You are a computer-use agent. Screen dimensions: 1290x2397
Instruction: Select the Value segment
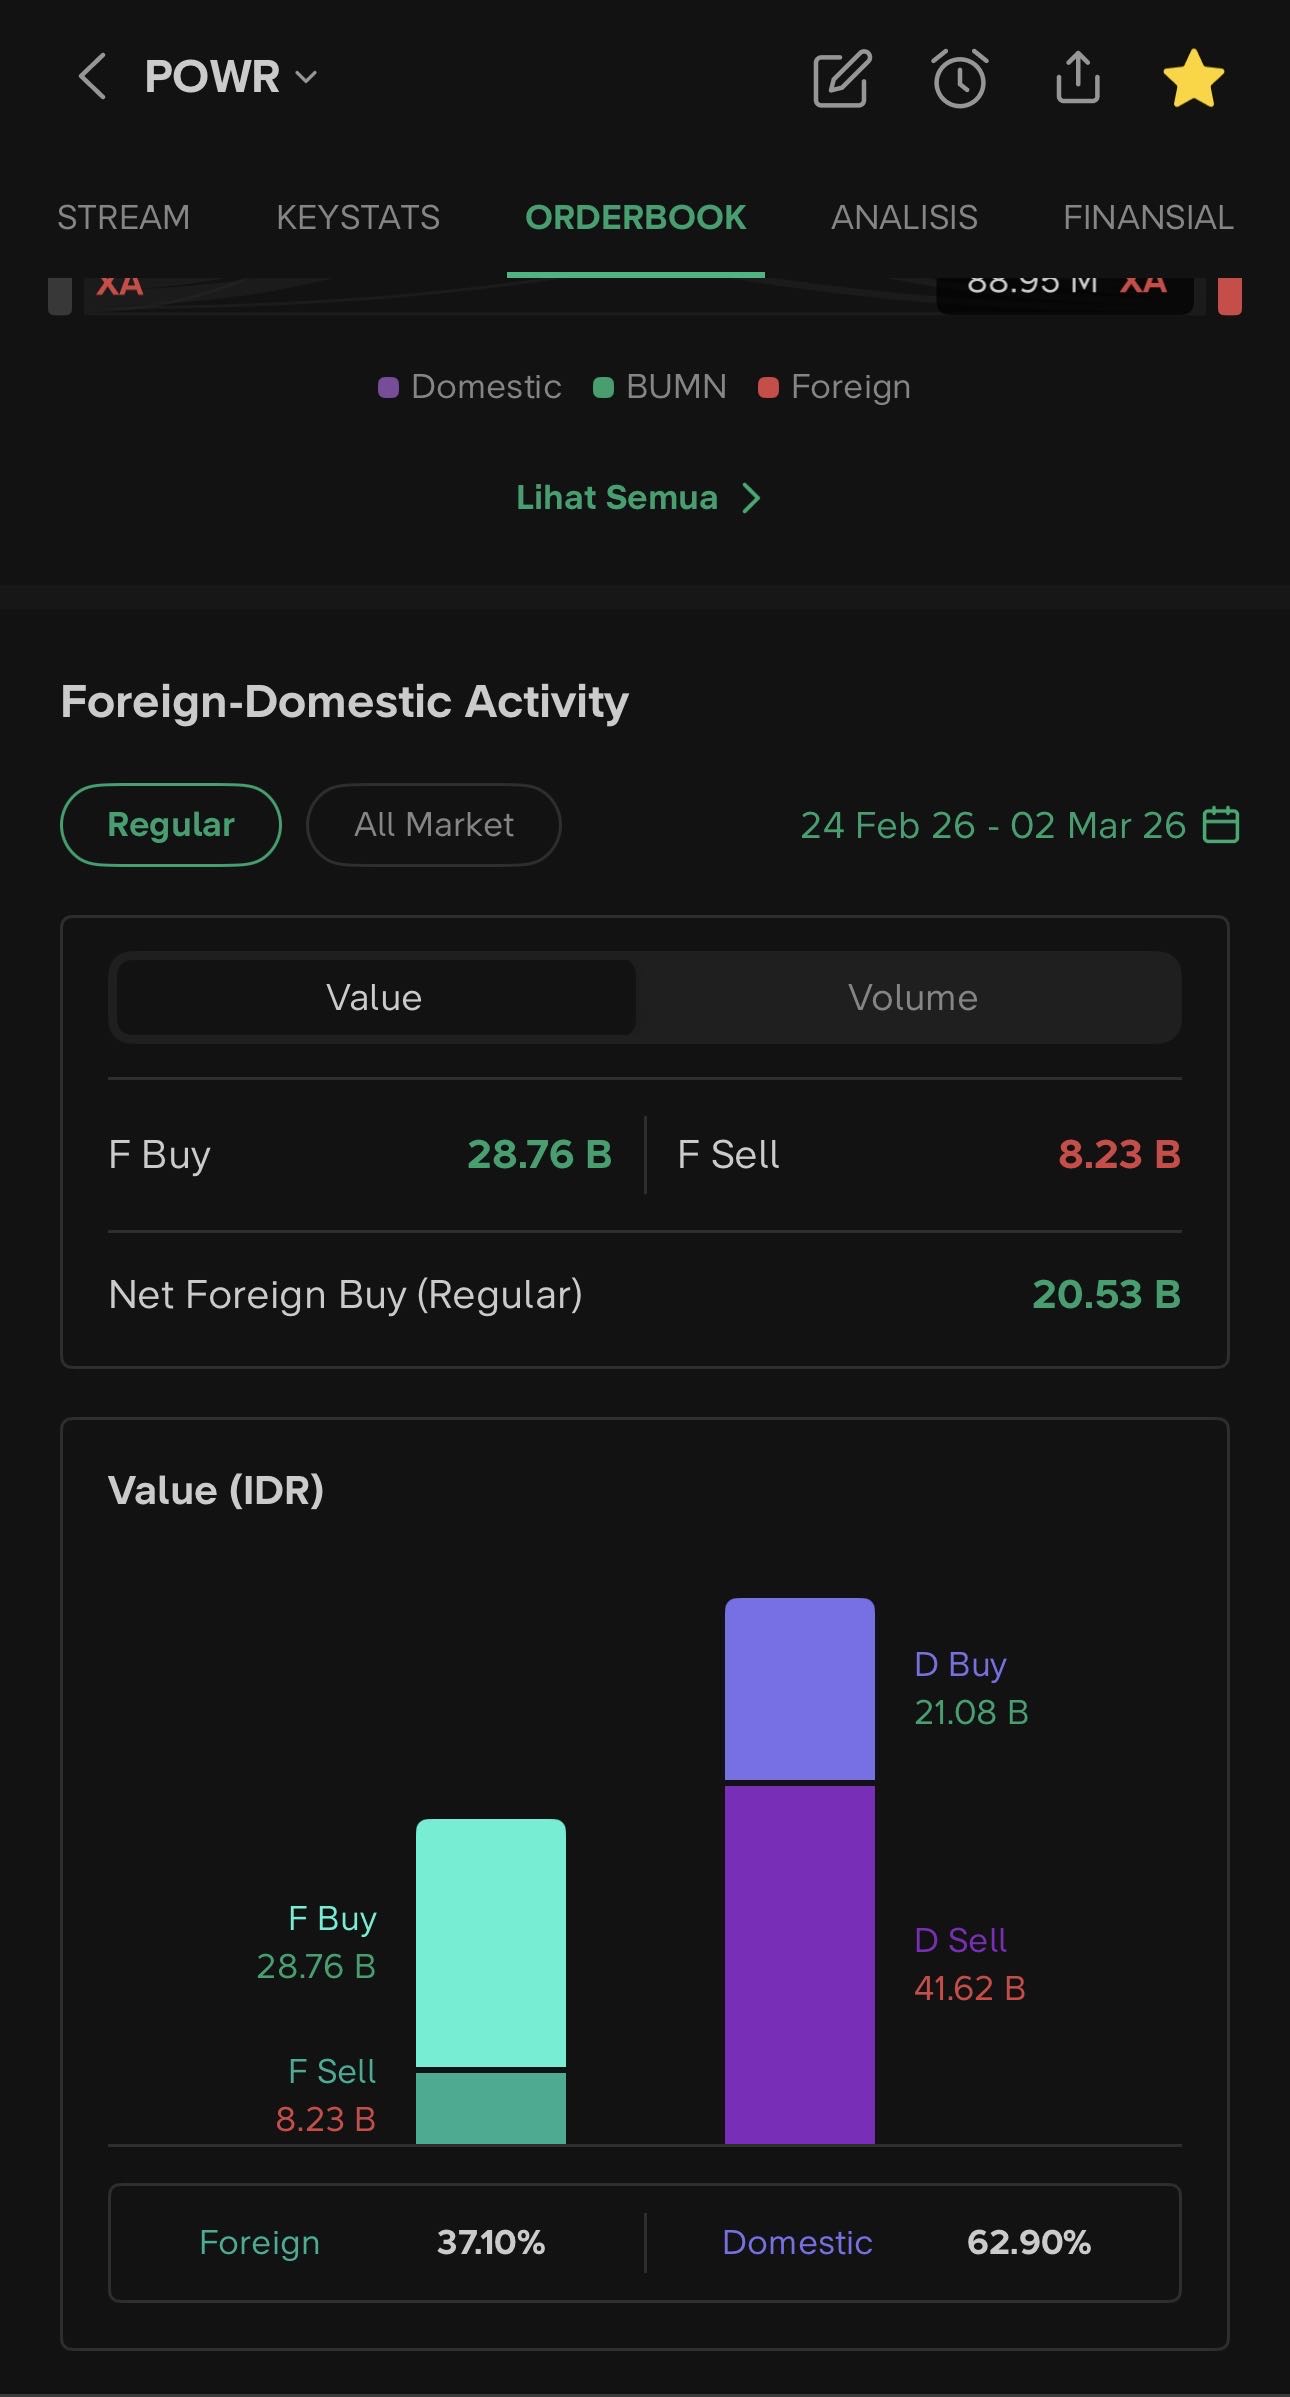[375, 998]
